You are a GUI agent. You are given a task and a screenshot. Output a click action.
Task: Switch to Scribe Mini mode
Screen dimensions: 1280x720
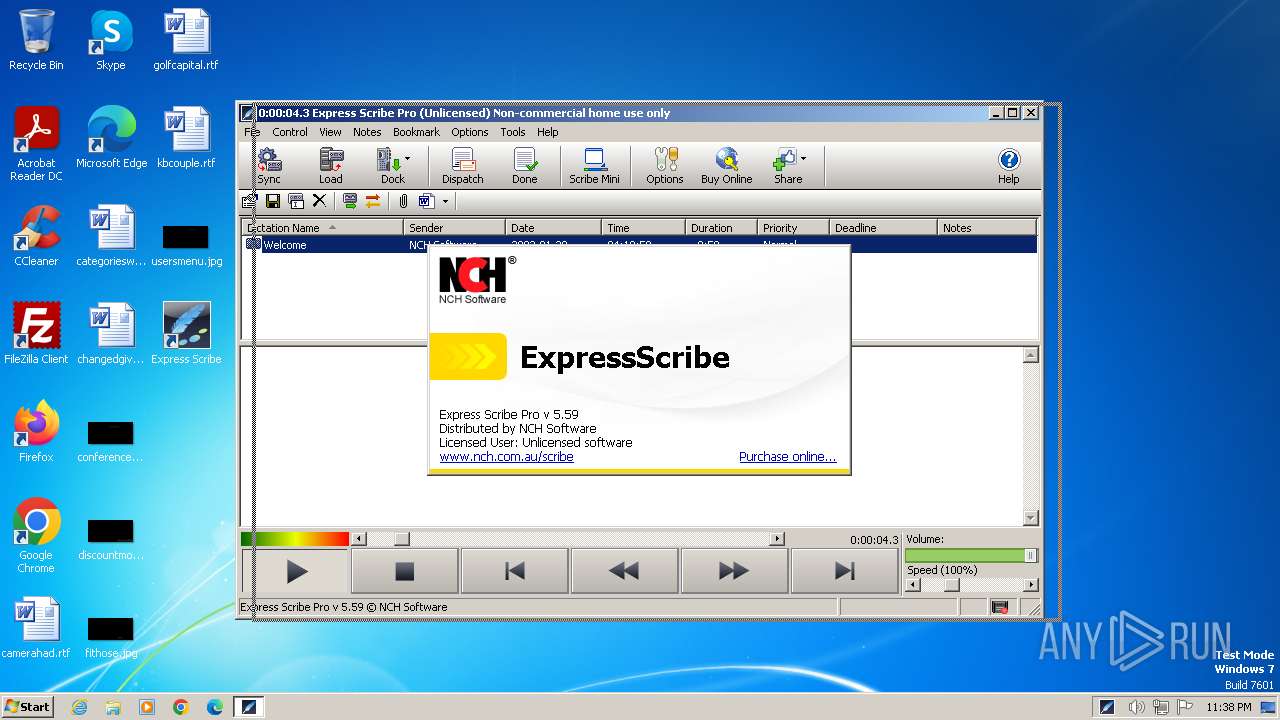pyautogui.click(x=594, y=166)
